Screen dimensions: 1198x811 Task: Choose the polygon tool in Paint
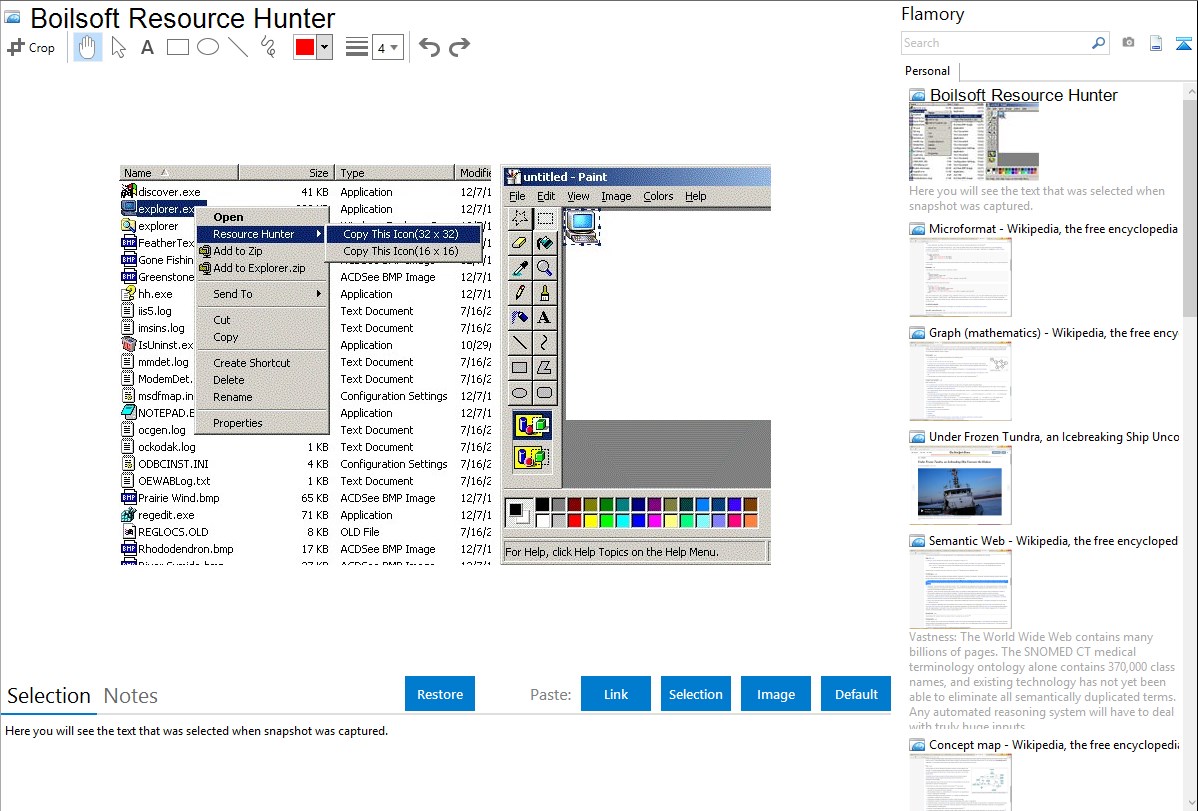(x=545, y=368)
